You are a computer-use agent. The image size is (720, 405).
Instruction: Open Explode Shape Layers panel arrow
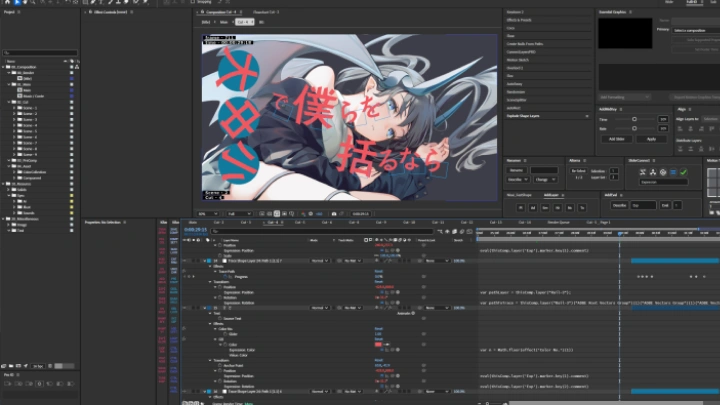[587, 116]
